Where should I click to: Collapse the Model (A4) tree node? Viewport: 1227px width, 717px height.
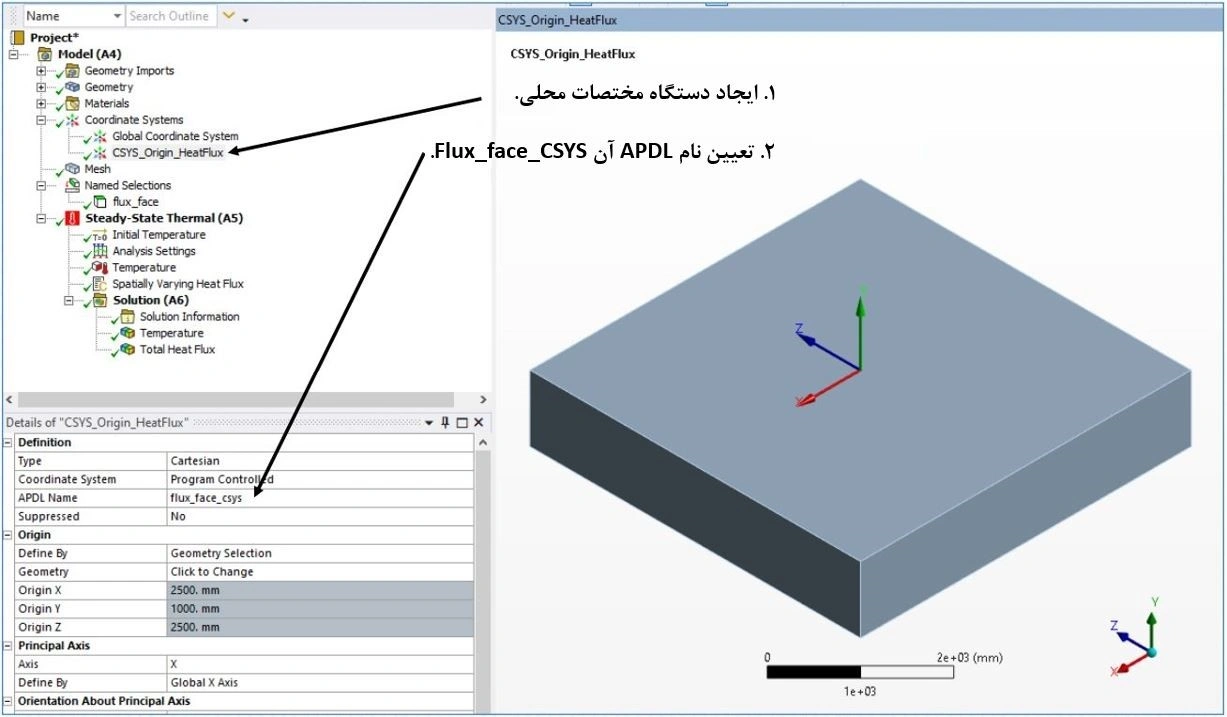14,54
